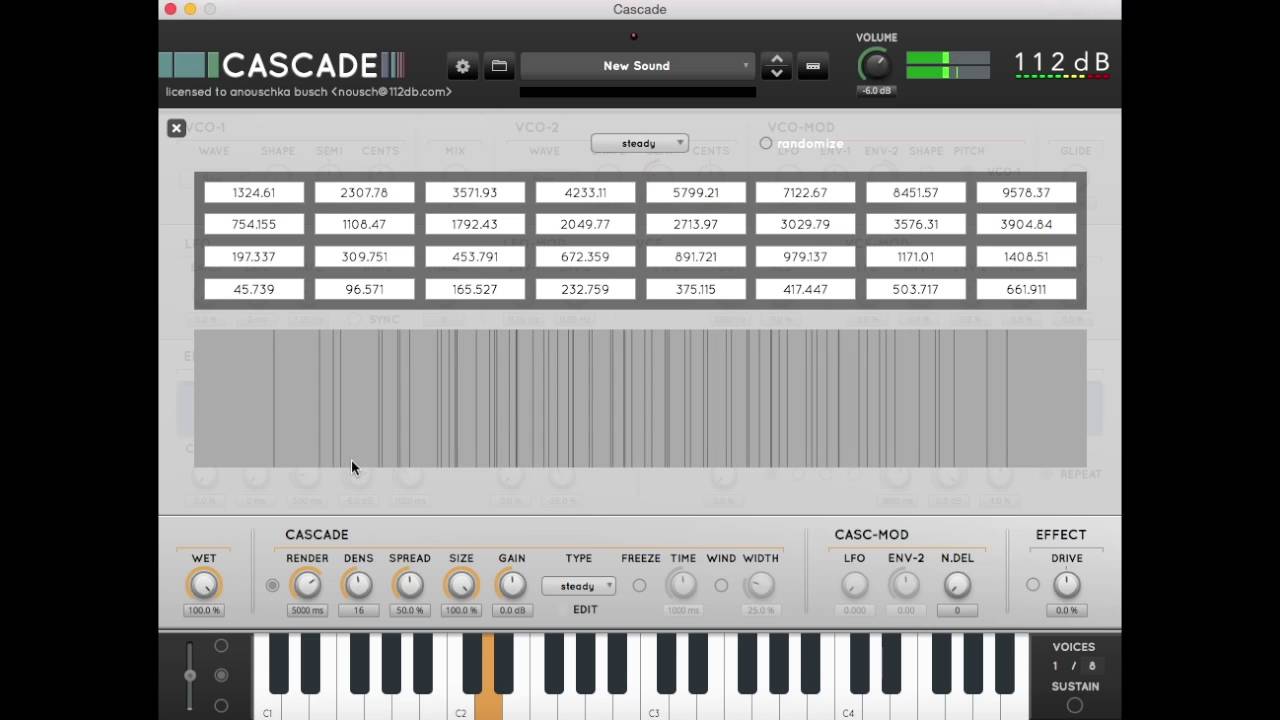This screenshot has height=720, width=1280.
Task: Open the New Sound preset dropdown
Action: point(637,66)
